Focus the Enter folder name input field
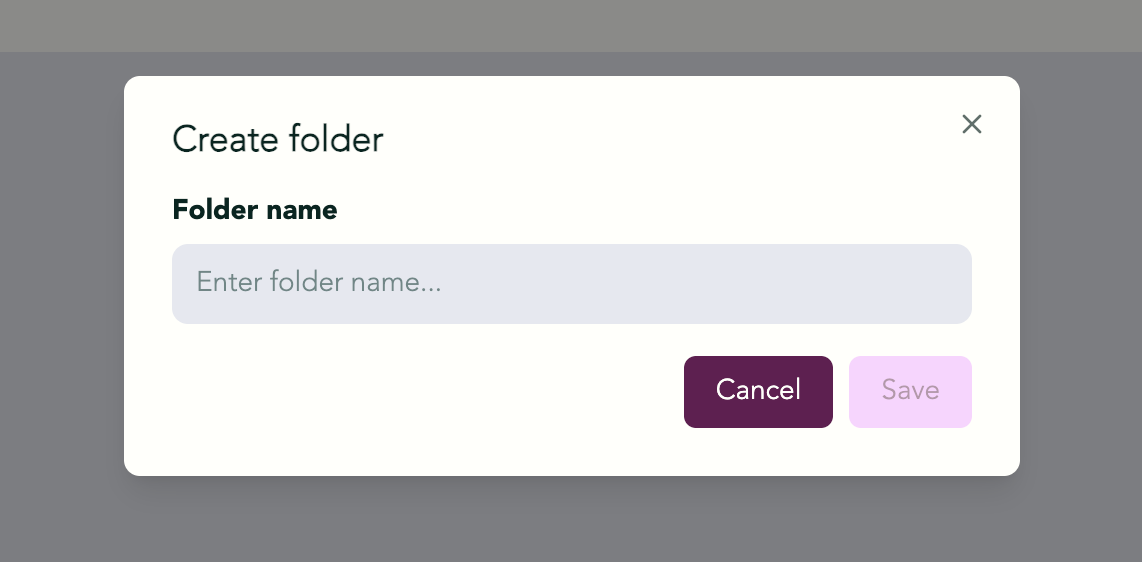 coord(572,284)
